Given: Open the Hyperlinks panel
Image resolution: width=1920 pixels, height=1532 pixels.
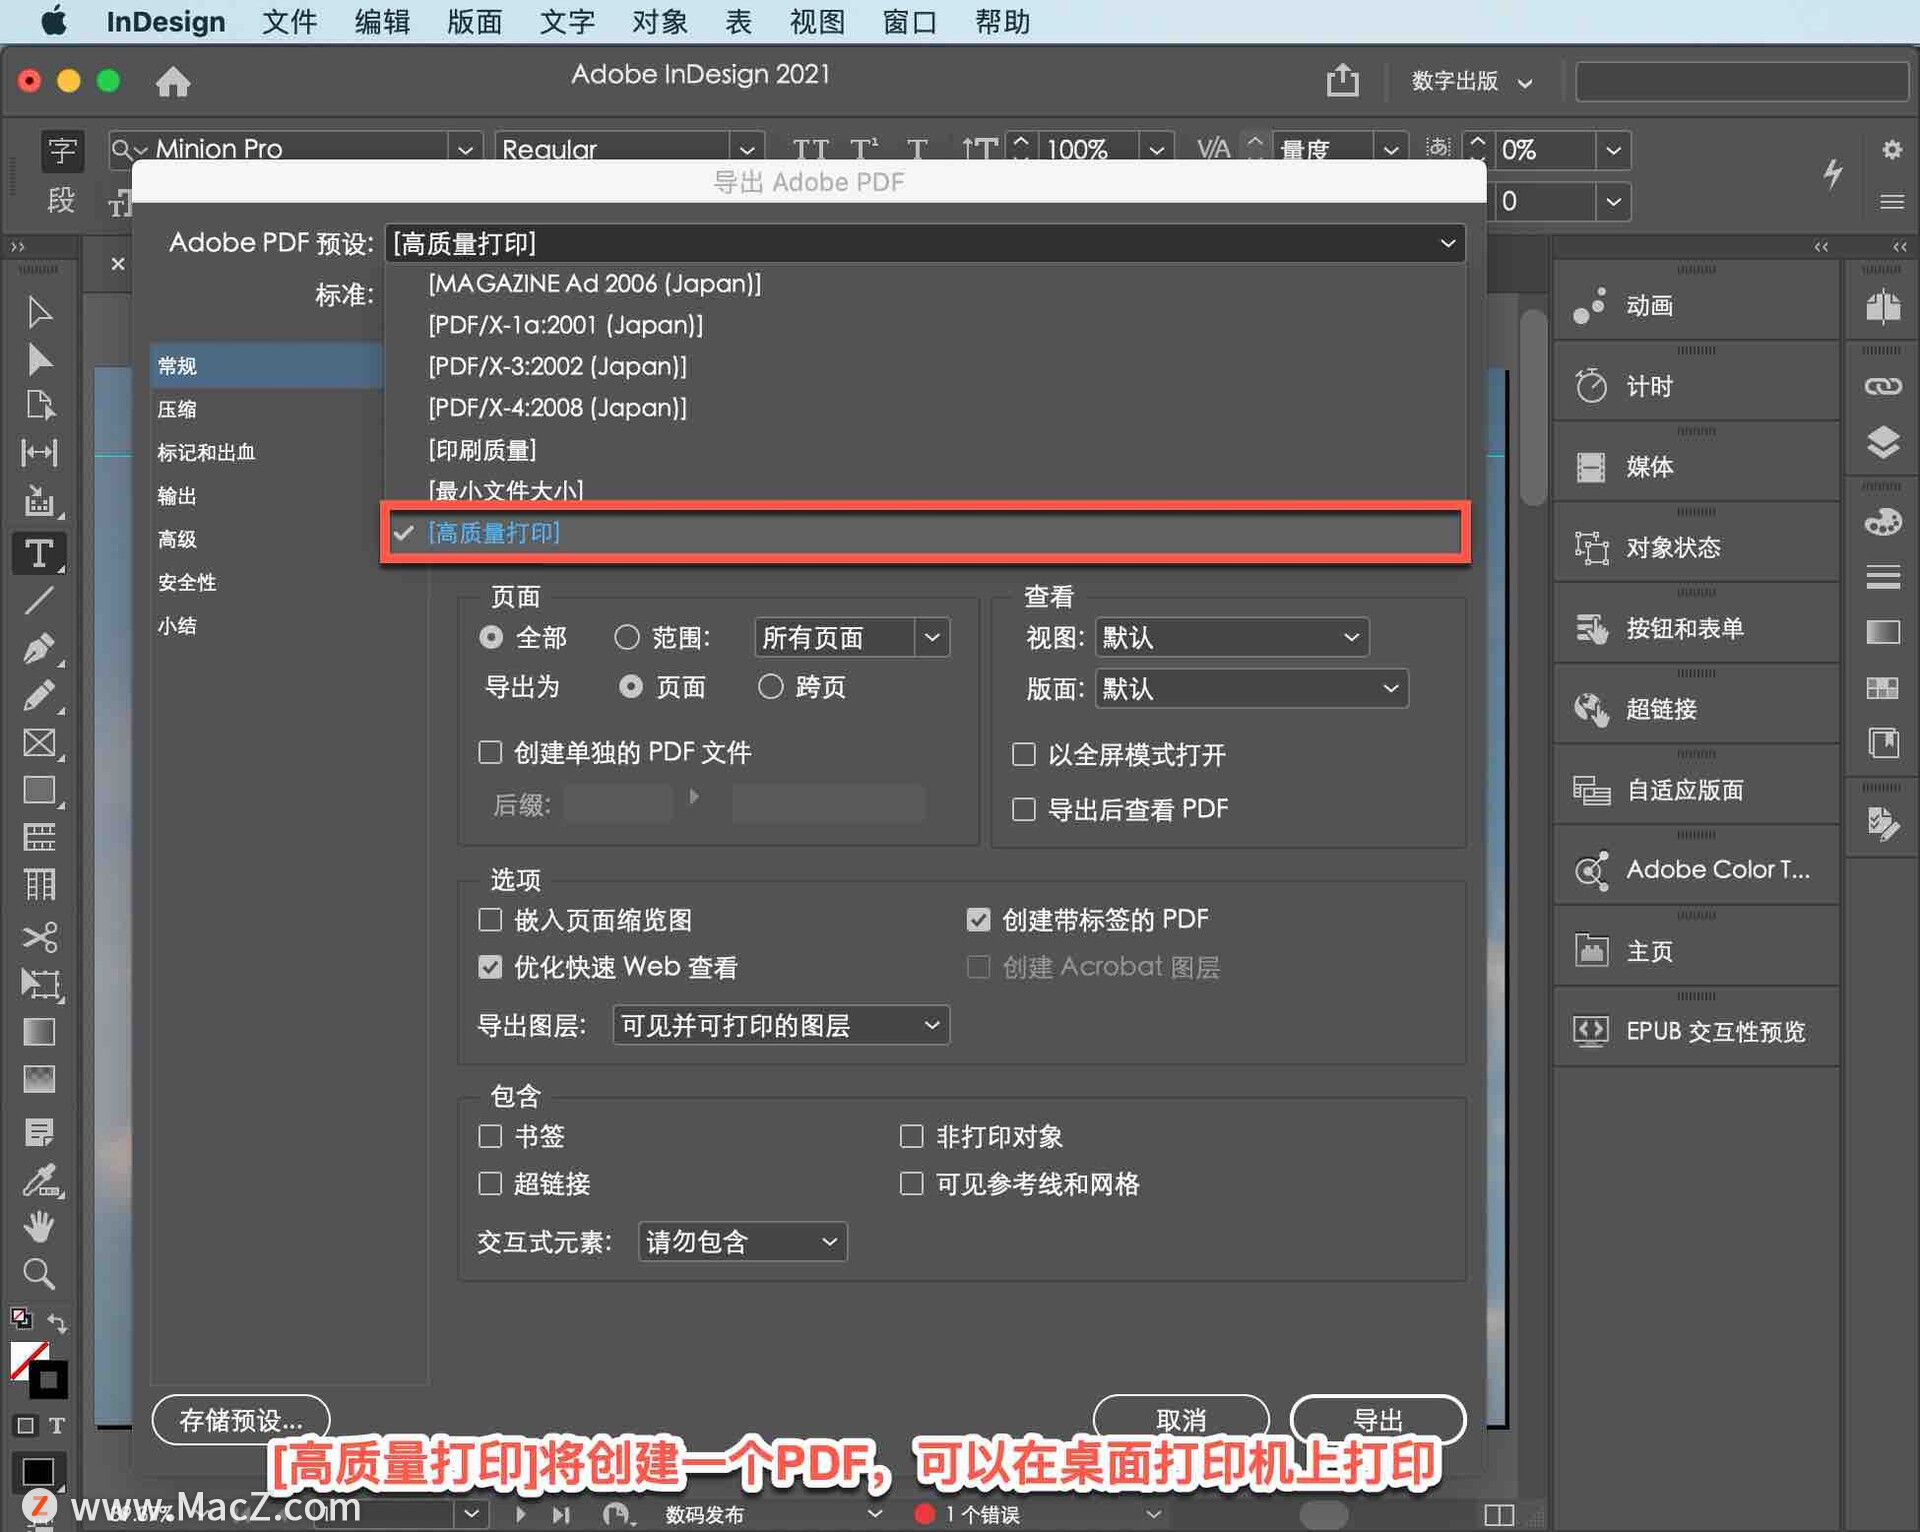Looking at the screenshot, I should tap(1696, 709).
